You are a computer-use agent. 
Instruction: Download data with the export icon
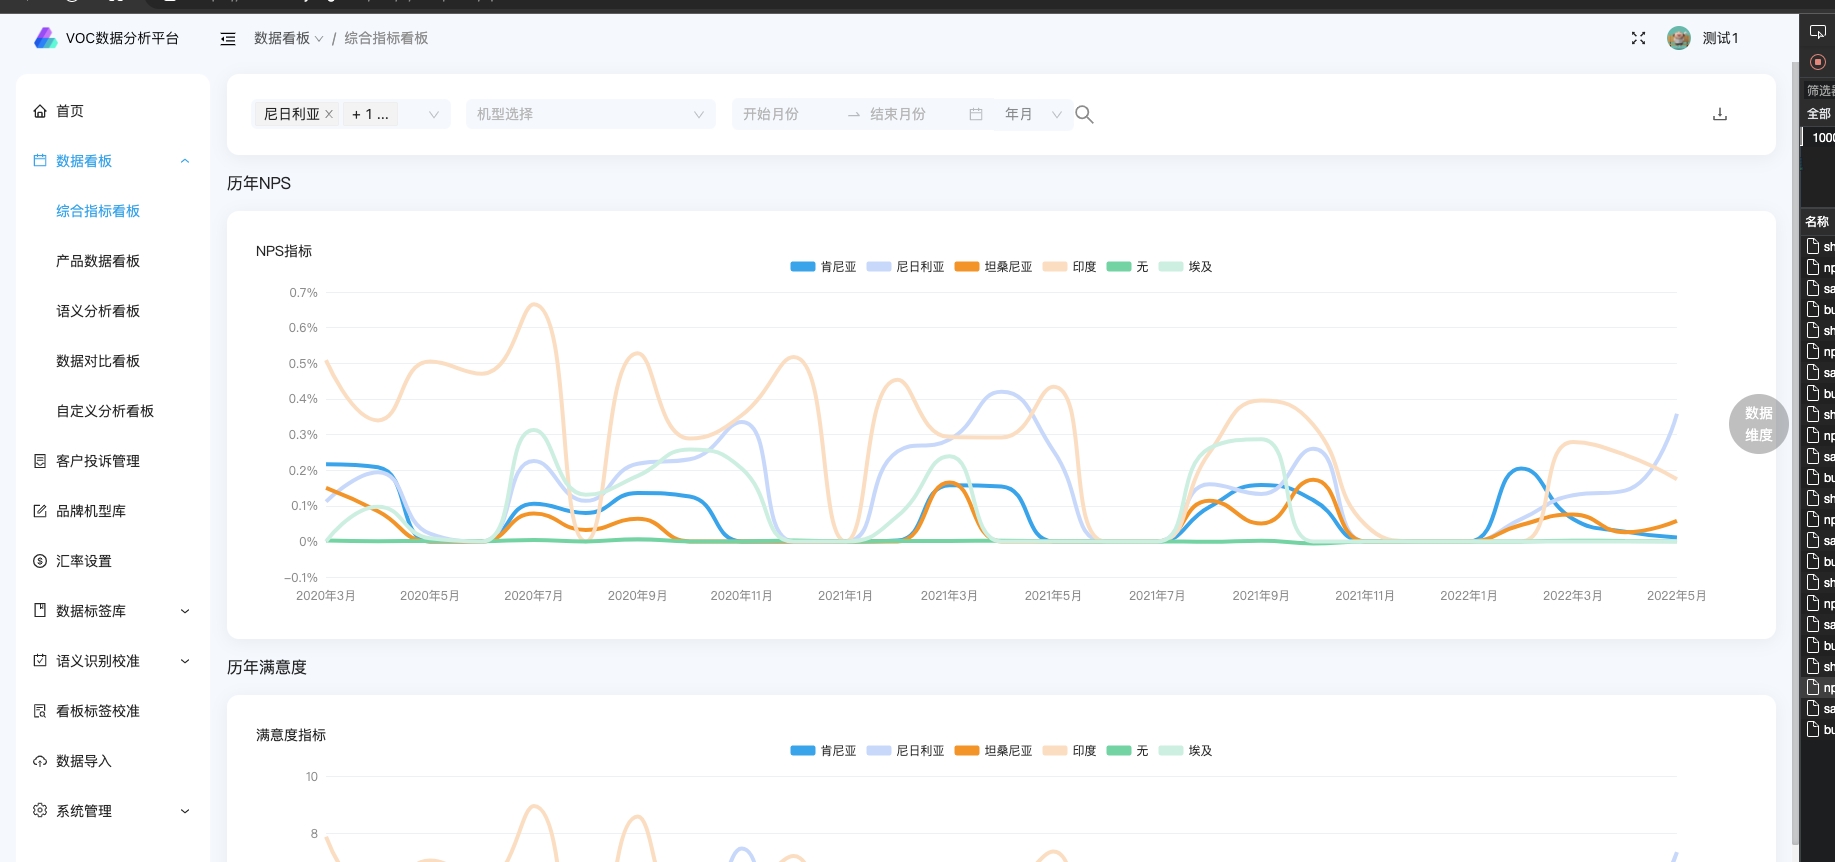[x=1720, y=114]
